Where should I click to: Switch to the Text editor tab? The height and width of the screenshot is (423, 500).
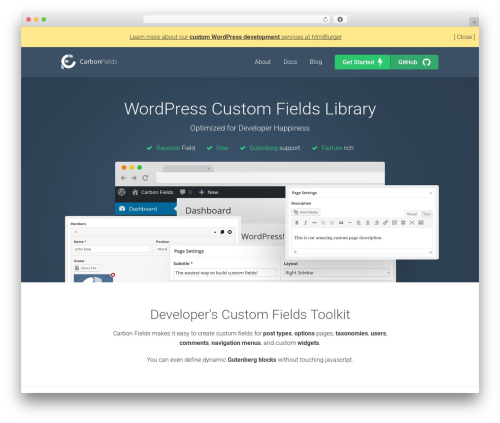tap(426, 214)
